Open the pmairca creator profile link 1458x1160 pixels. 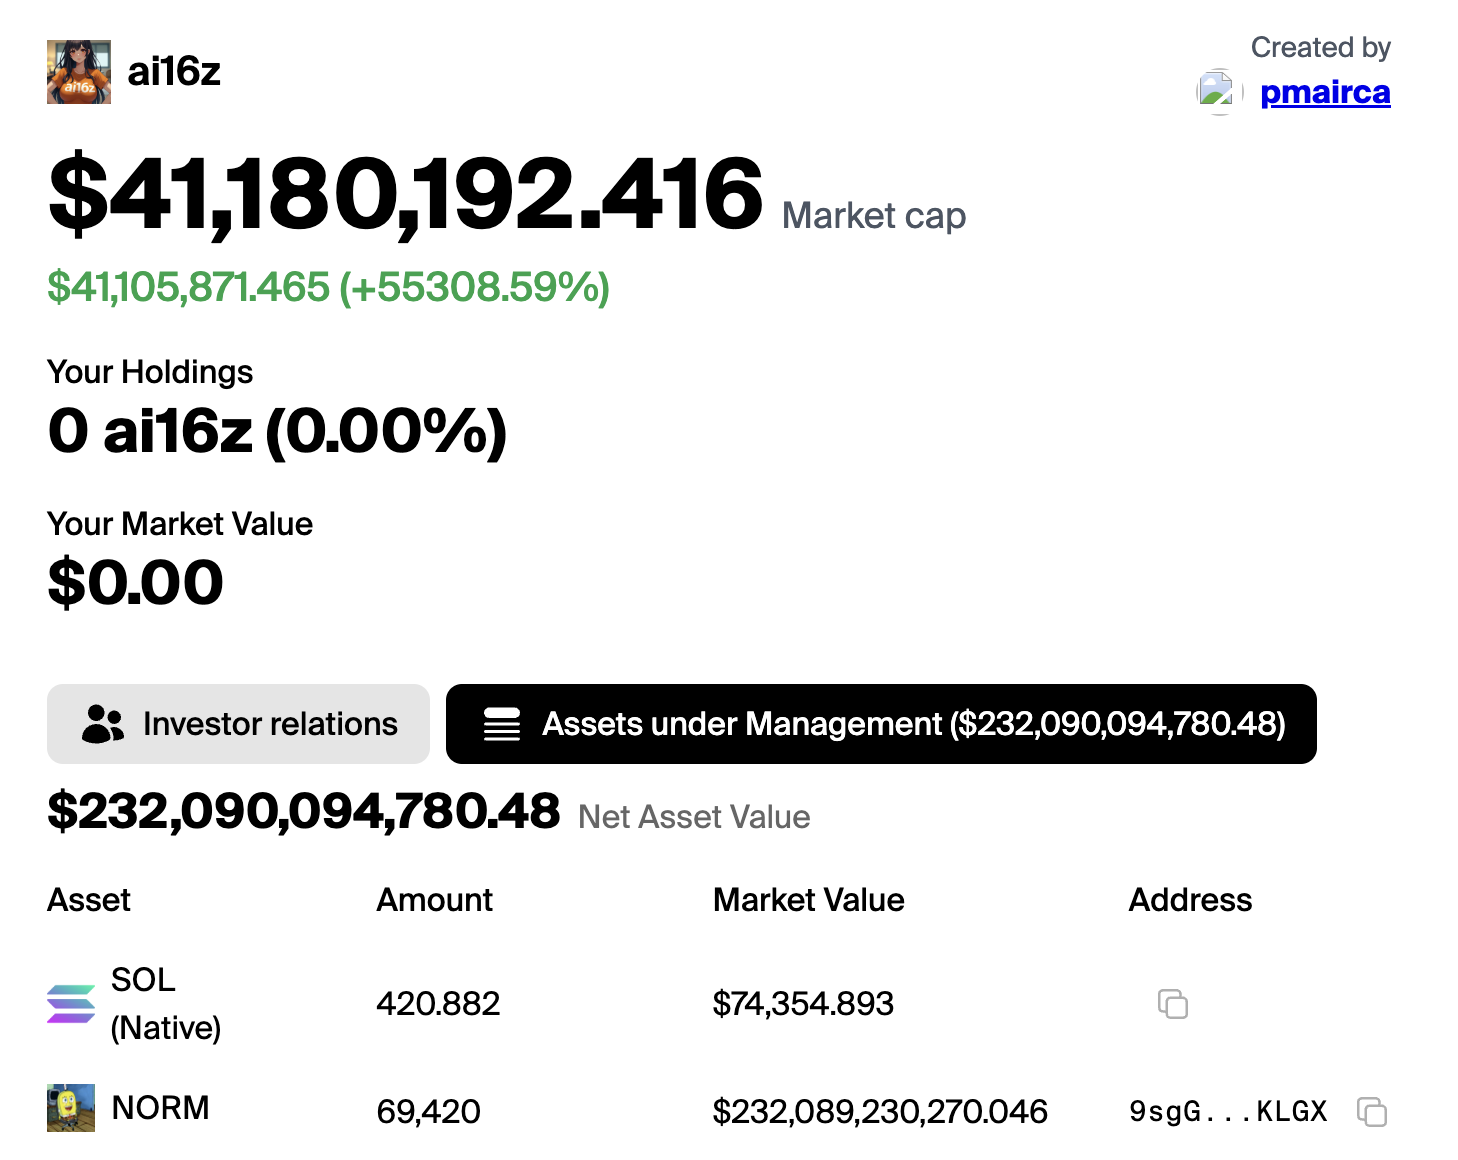coord(1325,92)
